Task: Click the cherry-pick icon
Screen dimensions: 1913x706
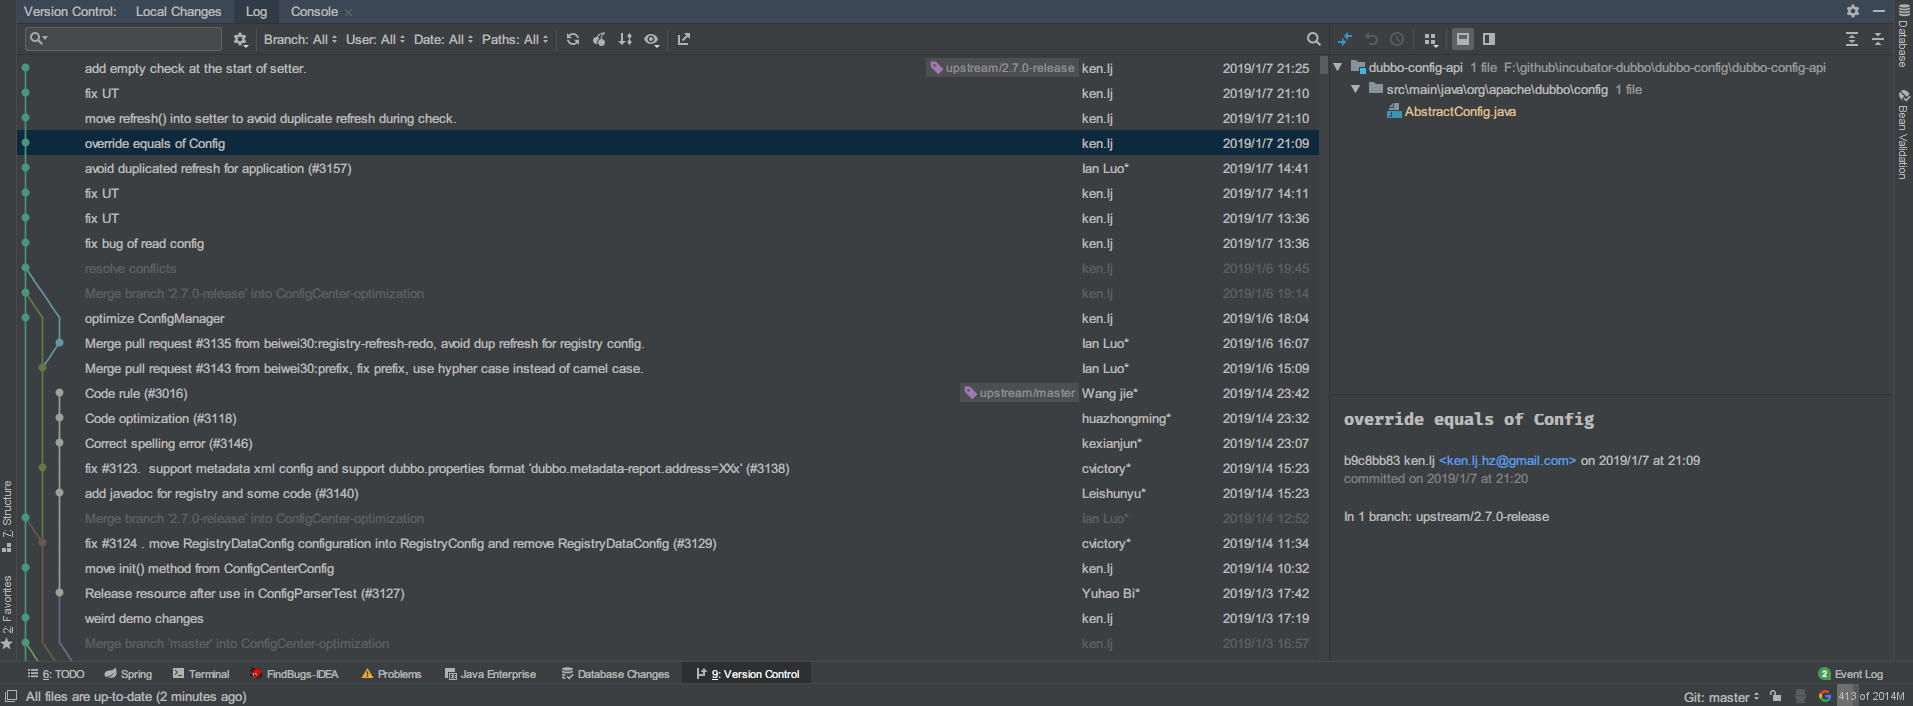Action: click(599, 39)
